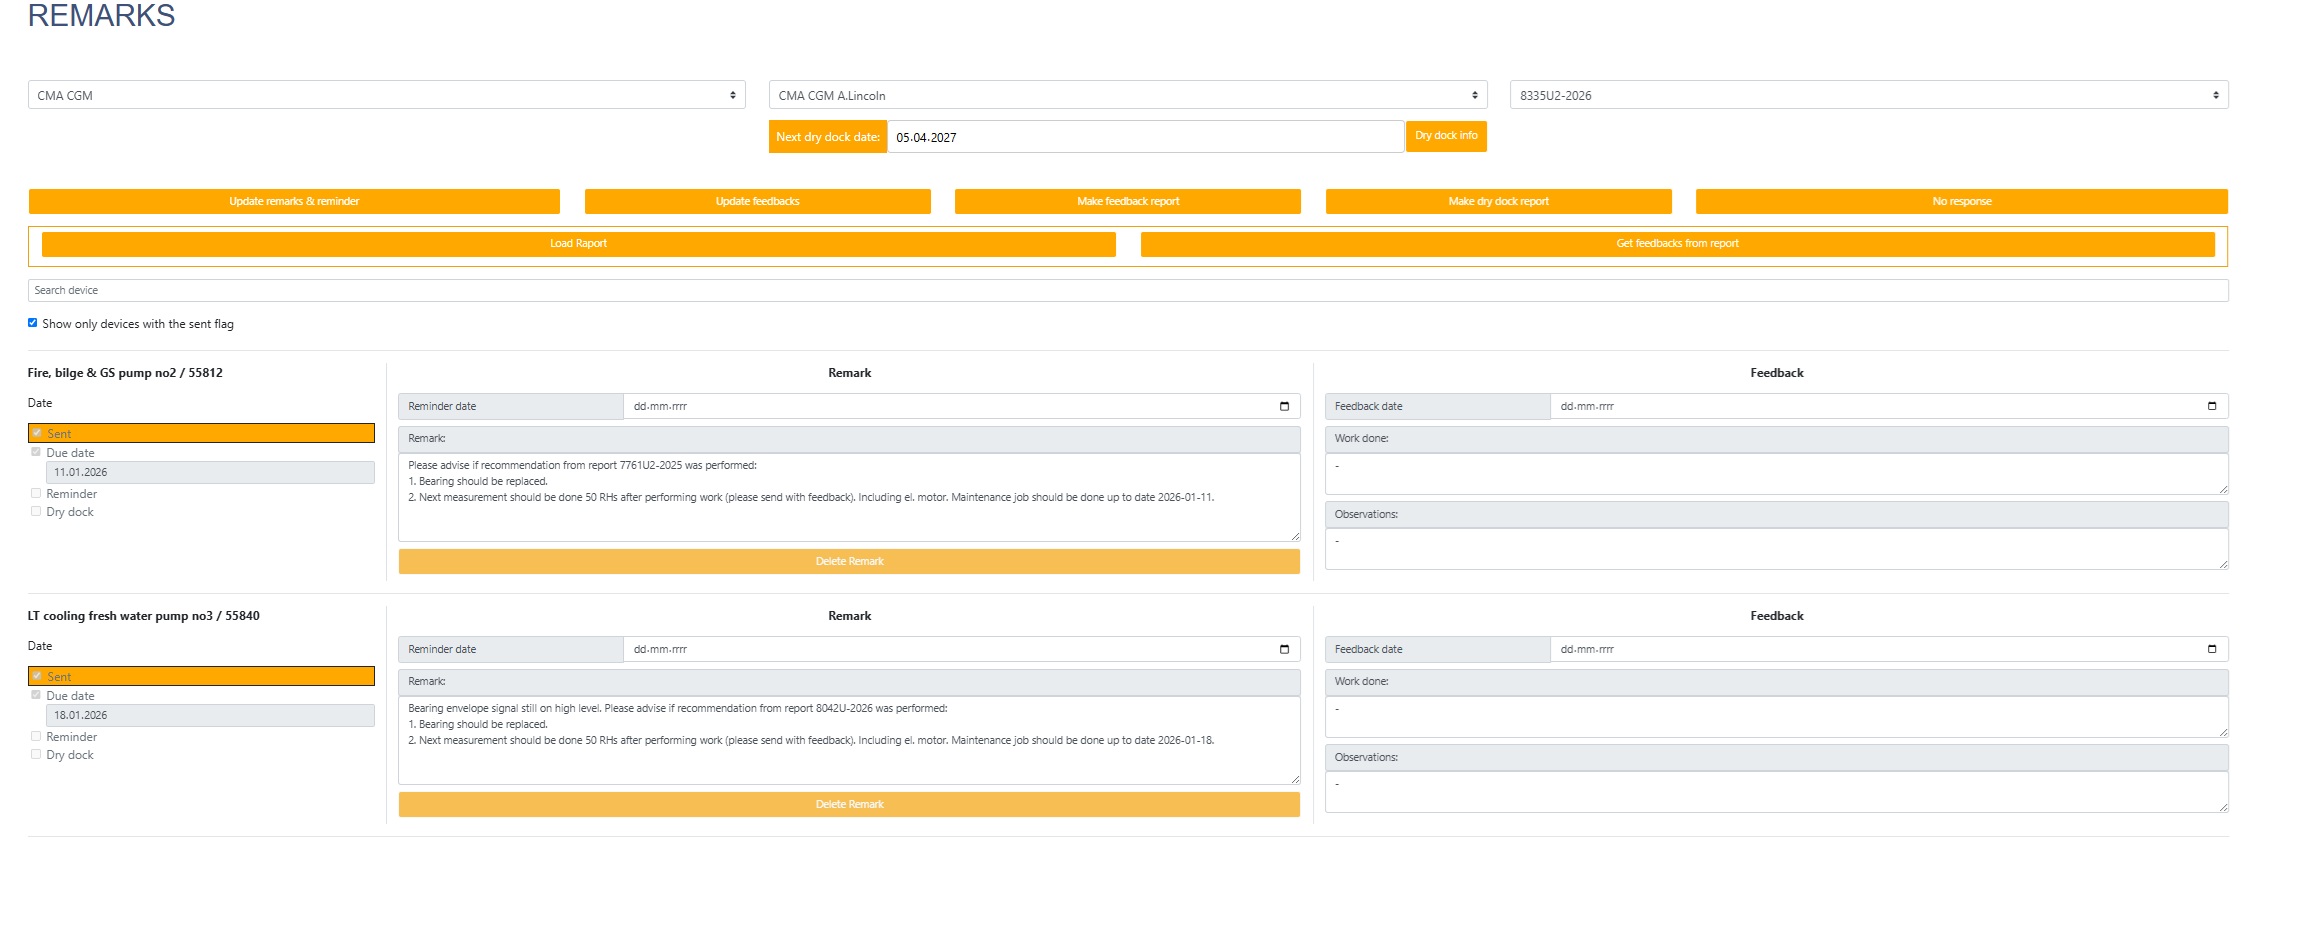The height and width of the screenshot is (928, 2309).
Task: Click 'Get feedbacks from report' button
Action: coord(1677,244)
